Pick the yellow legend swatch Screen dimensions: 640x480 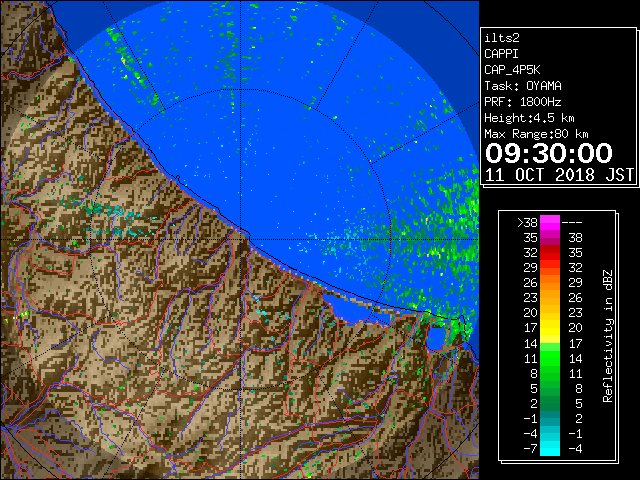click(x=550, y=328)
